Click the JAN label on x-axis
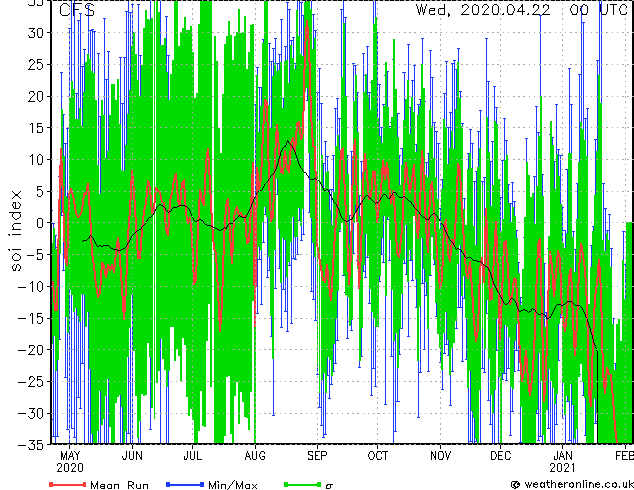 pos(562,456)
